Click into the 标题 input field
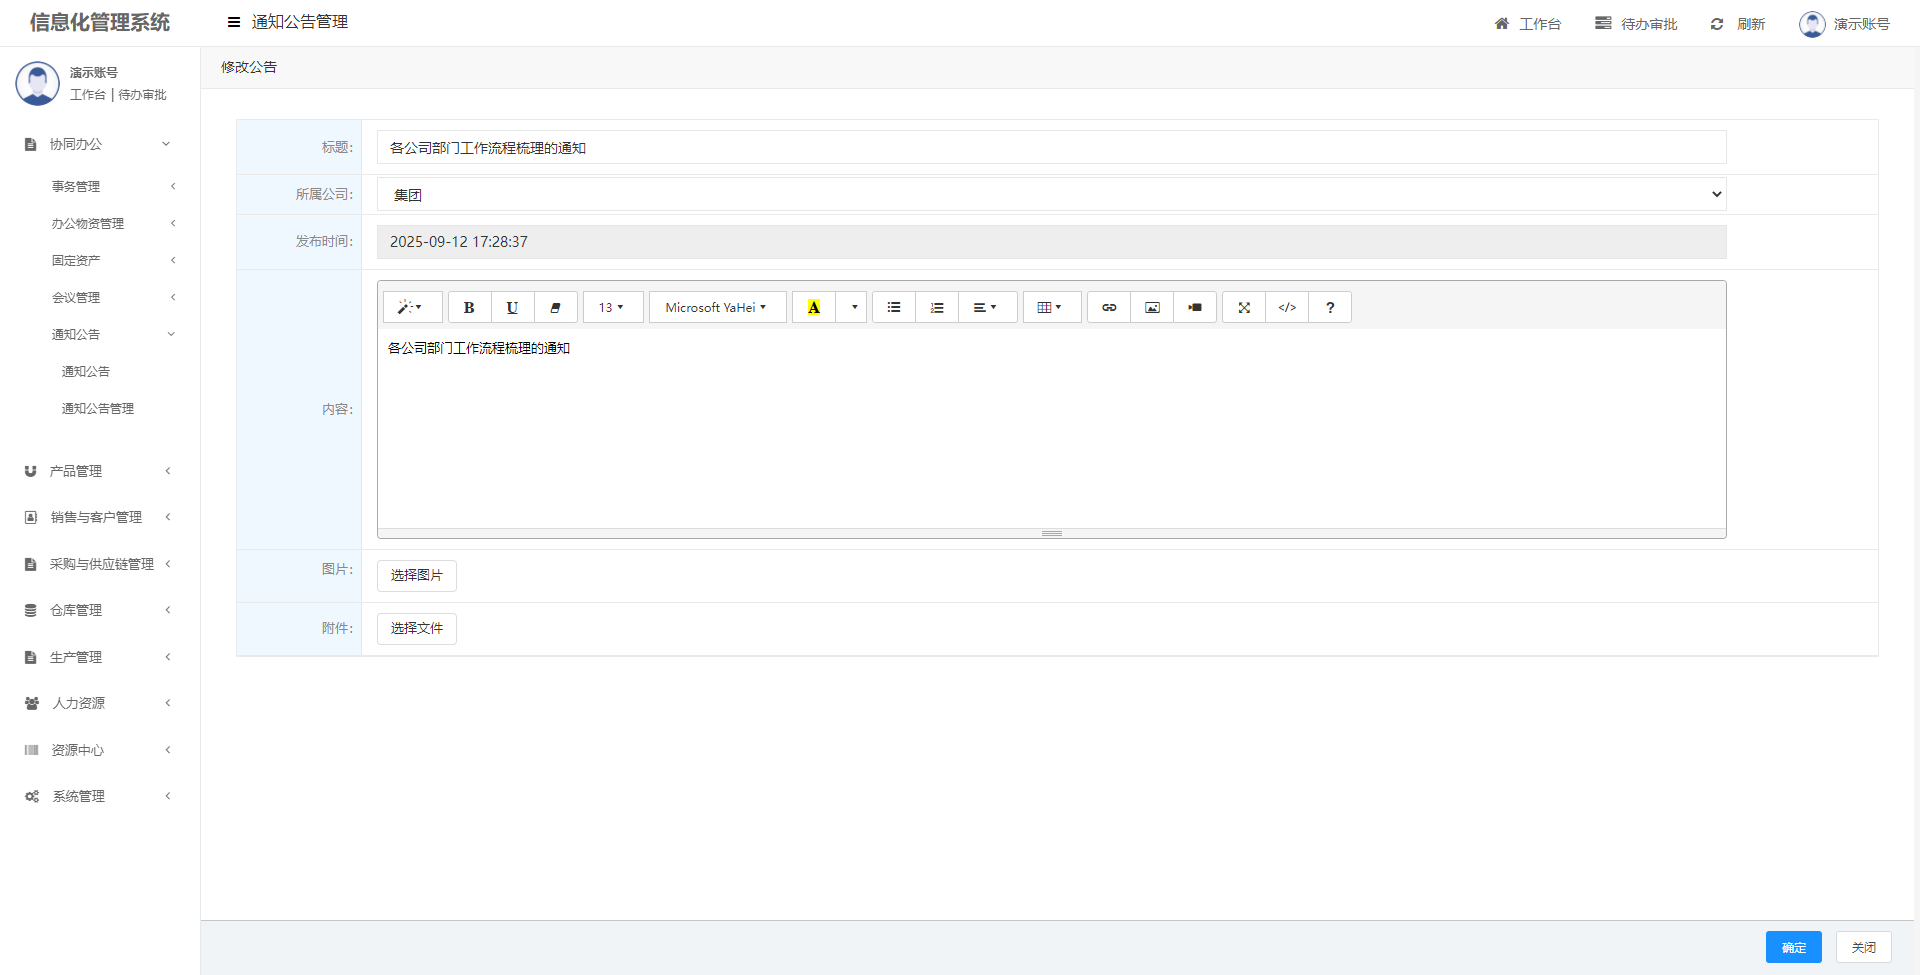 click(x=1051, y=148)
